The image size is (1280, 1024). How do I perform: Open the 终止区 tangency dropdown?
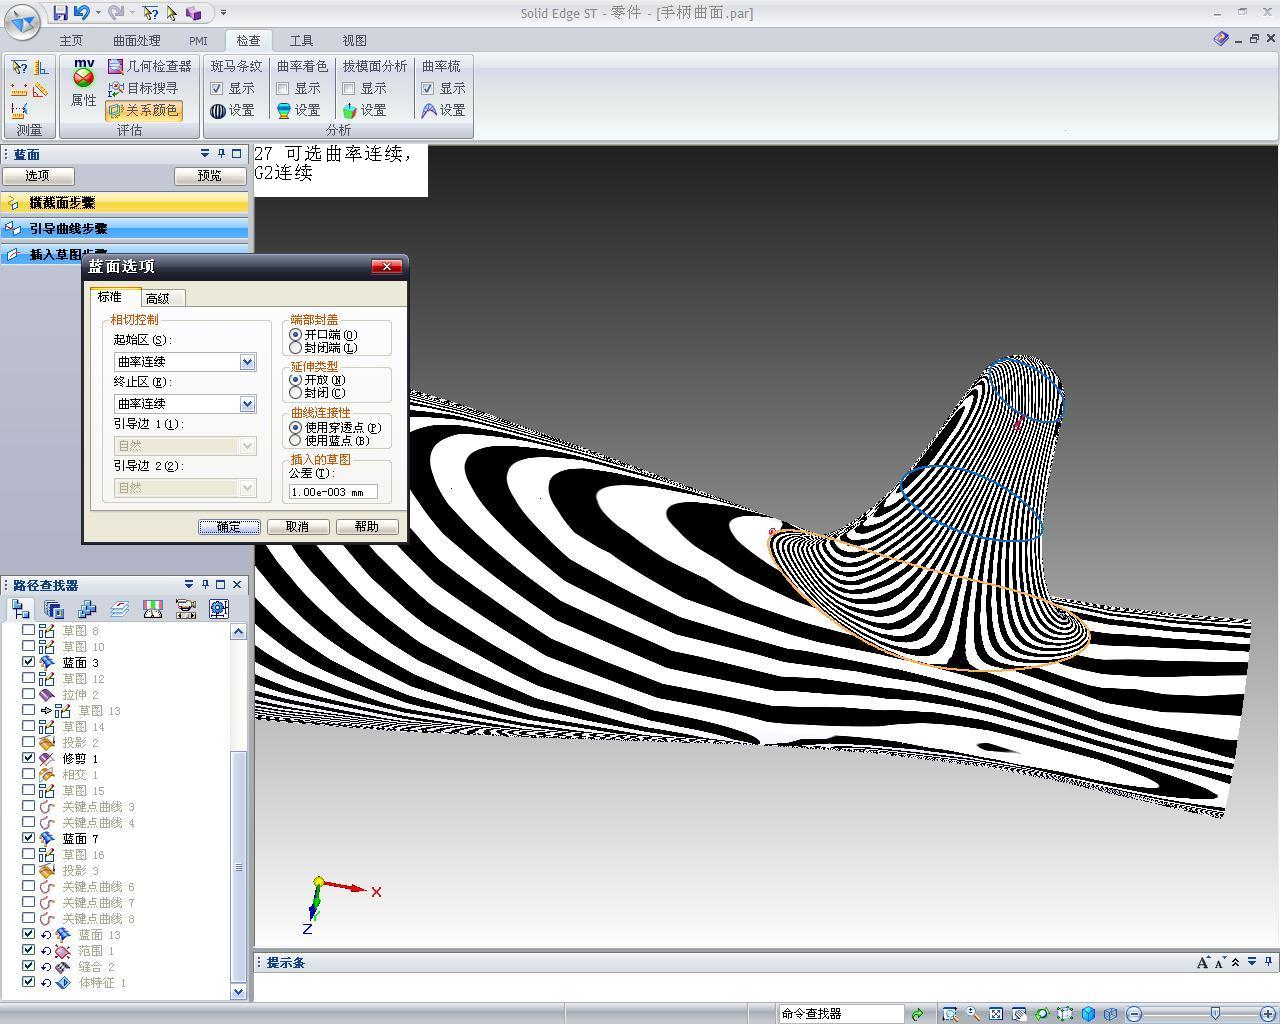tap(248, 404)
